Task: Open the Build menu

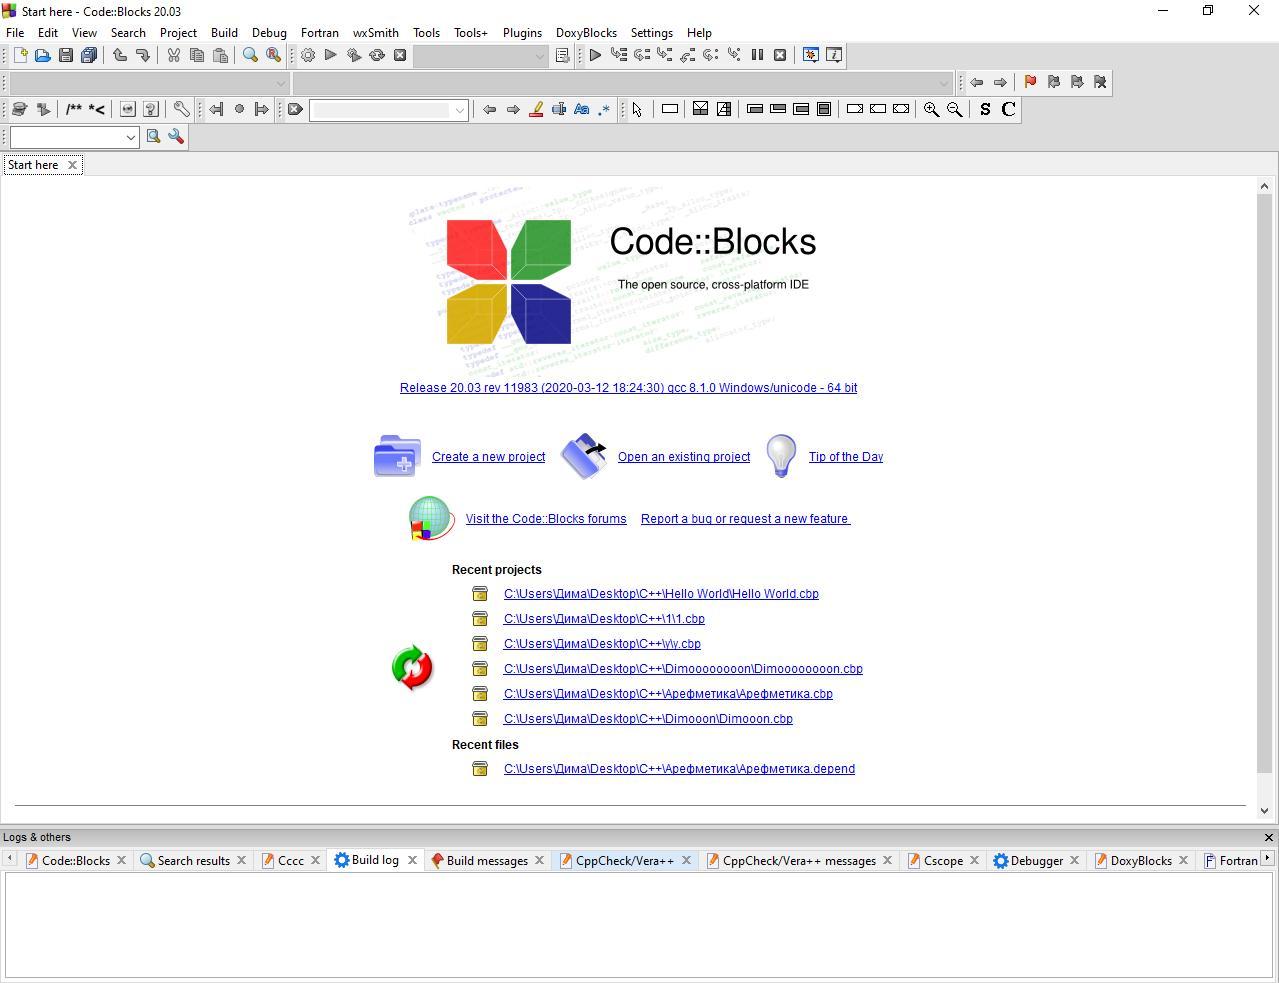Action: [x=224, y=33]
